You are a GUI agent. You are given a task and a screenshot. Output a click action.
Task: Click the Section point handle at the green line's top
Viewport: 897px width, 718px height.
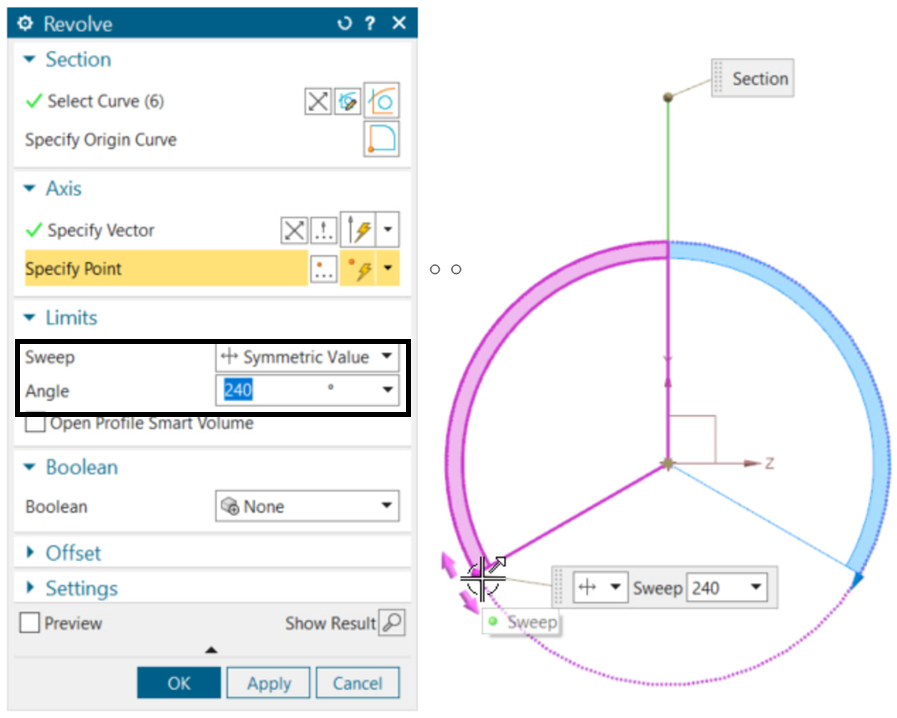(x=668, y=97)
